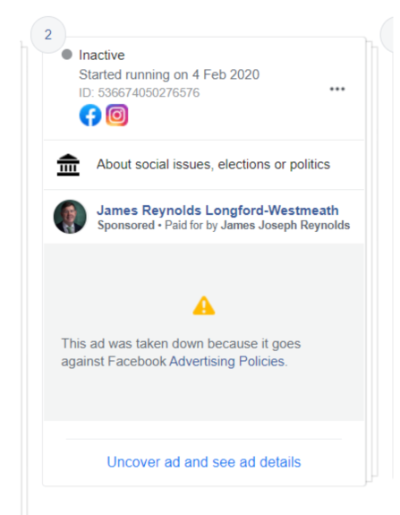This screenshot has width=400, height=515.
Task: Click the Facebook platform icon
Action: 90,115
